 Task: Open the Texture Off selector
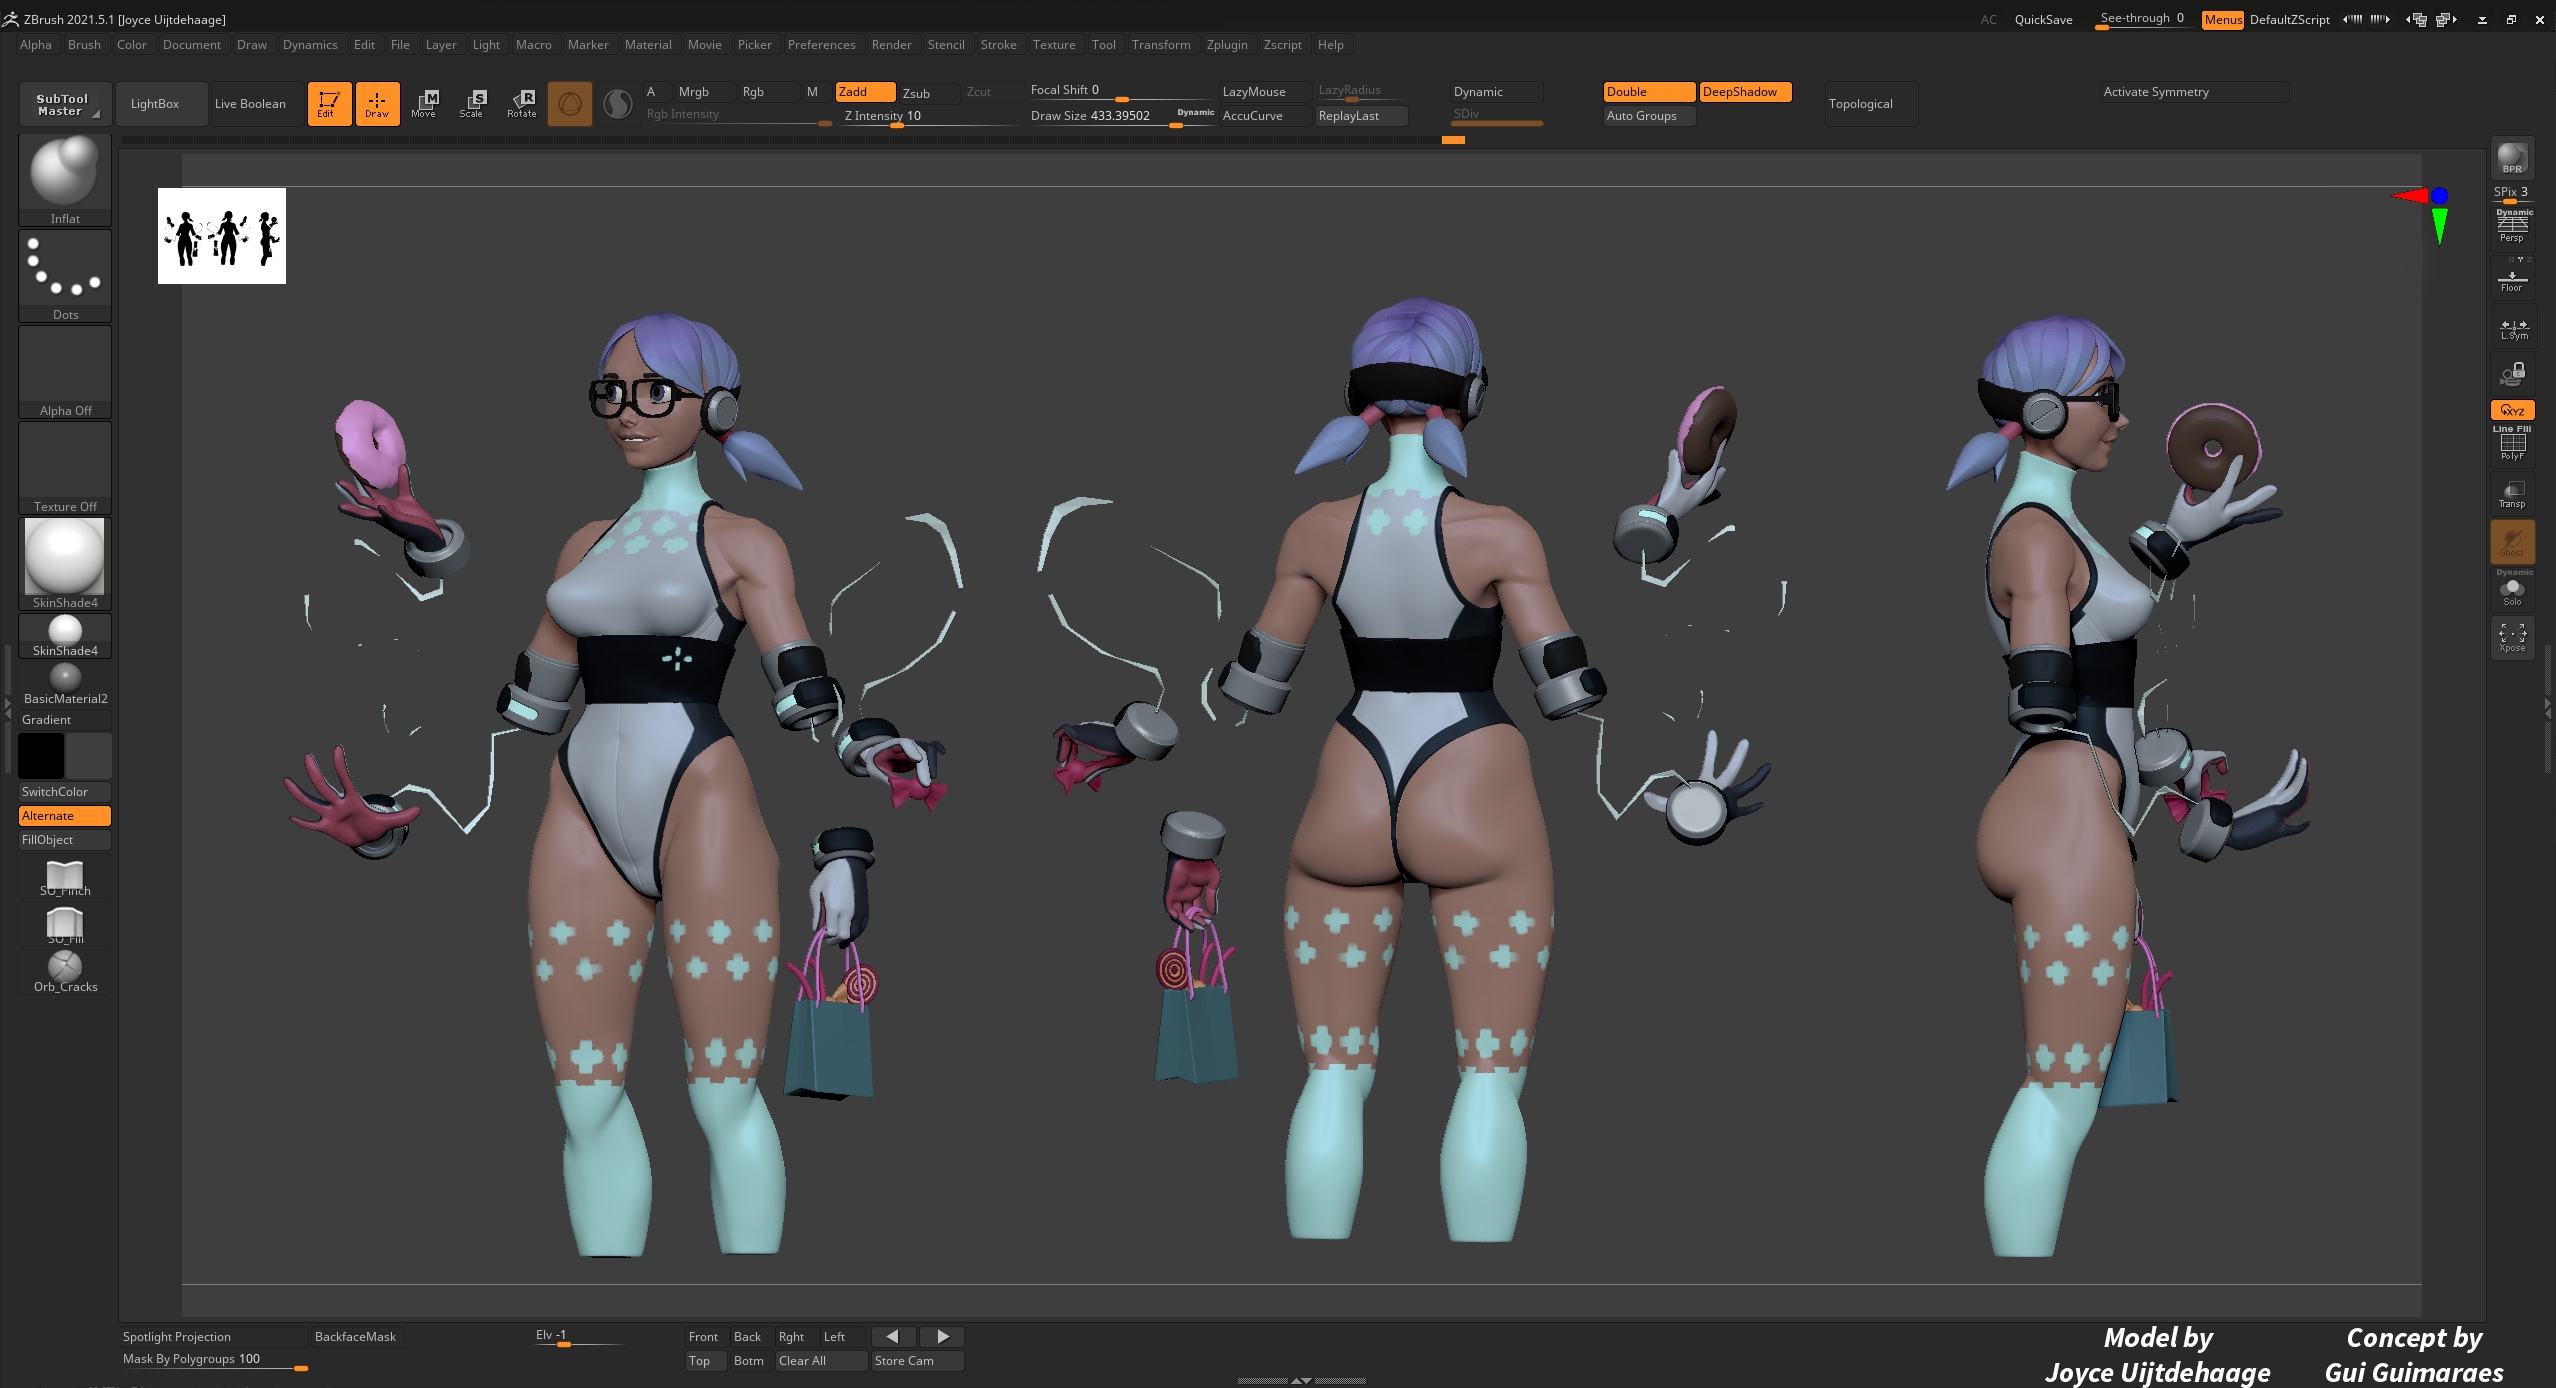[65, 467]
